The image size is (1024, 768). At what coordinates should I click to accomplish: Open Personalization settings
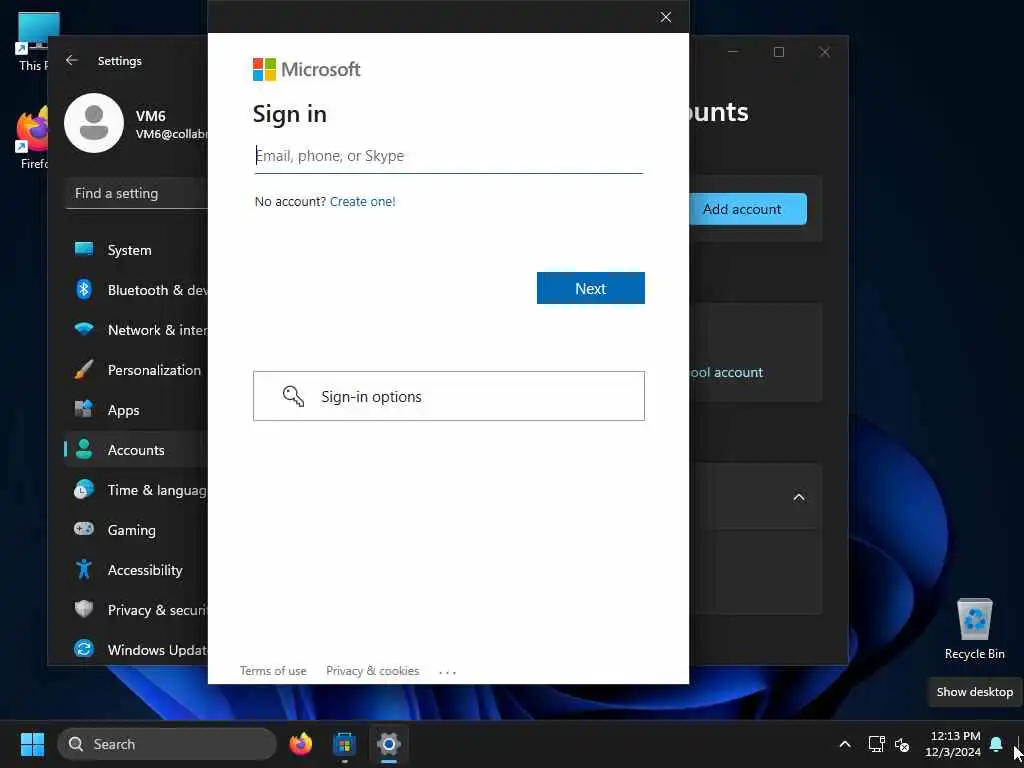[x=136, y=370]
